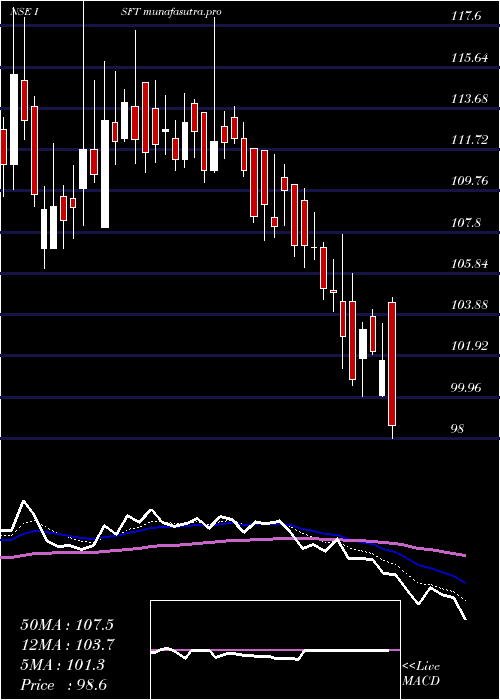Click the 103.88 price axis label
The height and width of the screenshot is (700, 500).
click(470, 305)
